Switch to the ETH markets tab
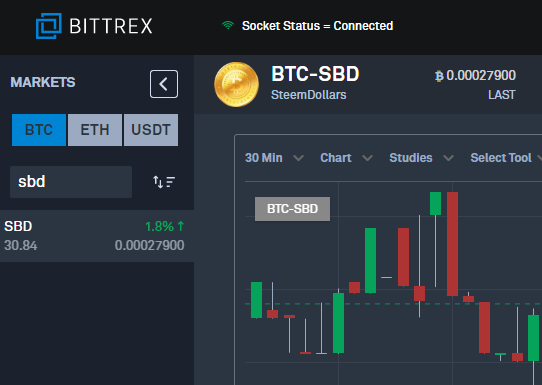Screen dimensions: 542x385 pyautogui.click(x=95, y=130)
